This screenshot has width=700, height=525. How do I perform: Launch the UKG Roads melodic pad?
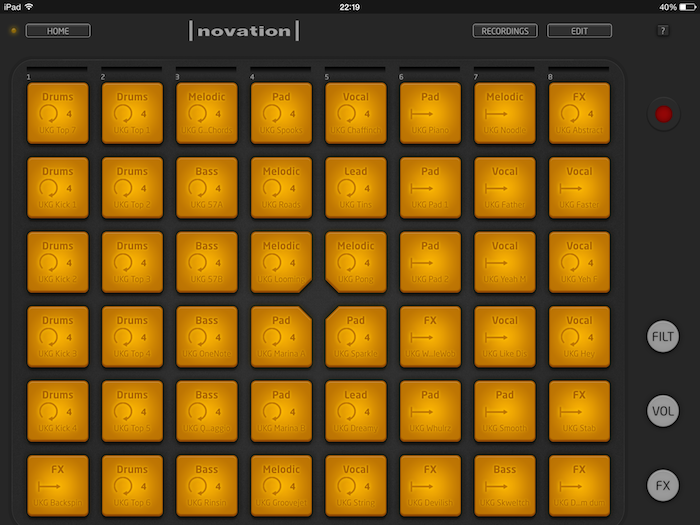282,188
